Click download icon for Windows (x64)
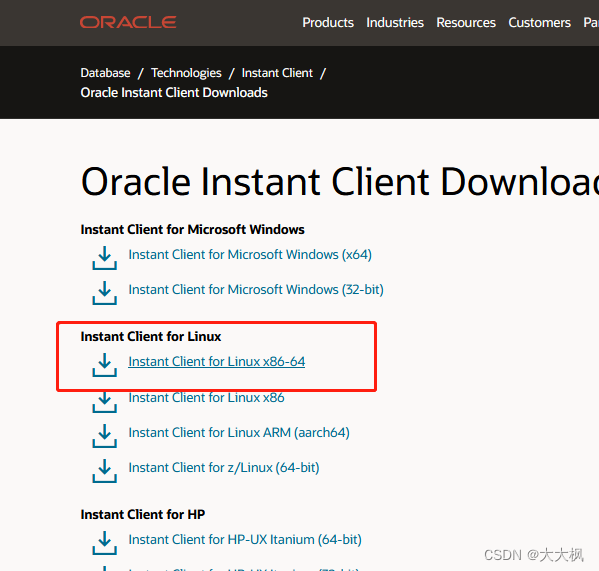This screenshot has width=599, height=571. click(x=104, y=258)
